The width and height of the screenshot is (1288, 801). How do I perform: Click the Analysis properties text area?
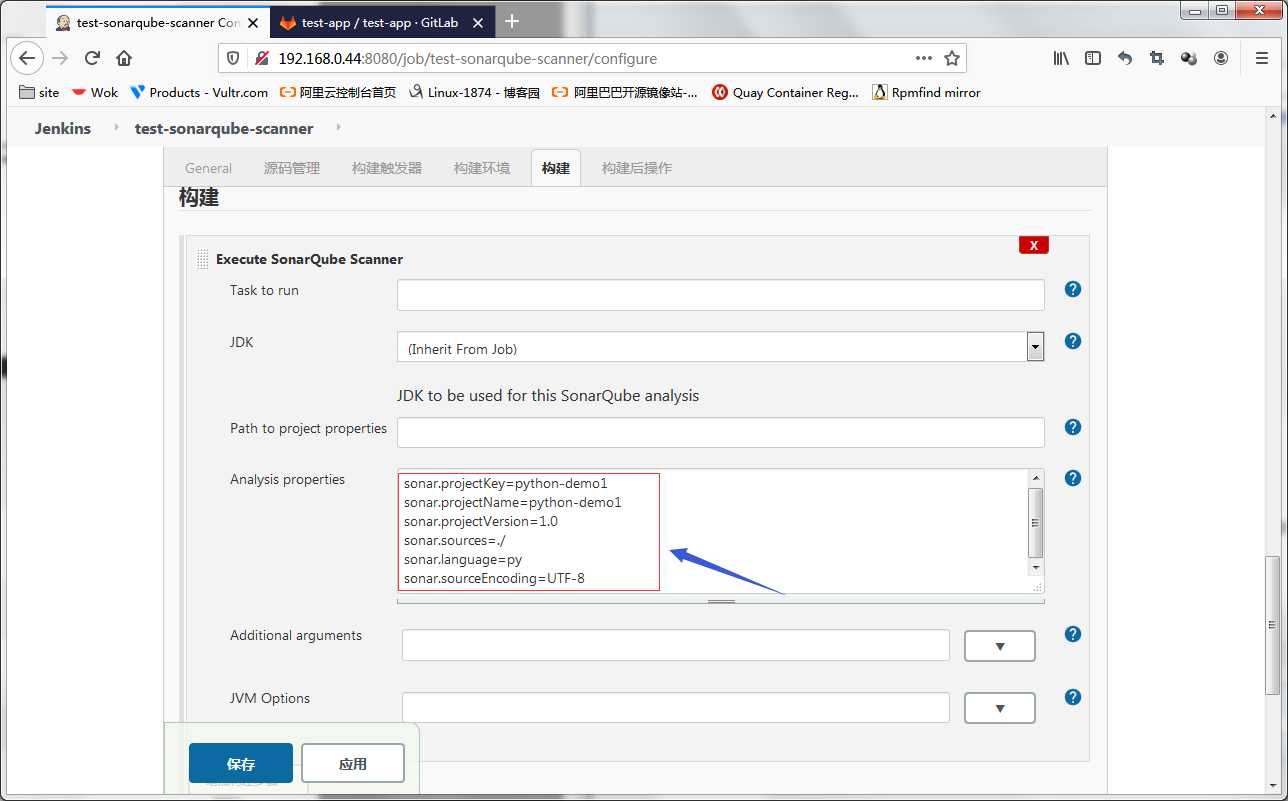(713, 532)
